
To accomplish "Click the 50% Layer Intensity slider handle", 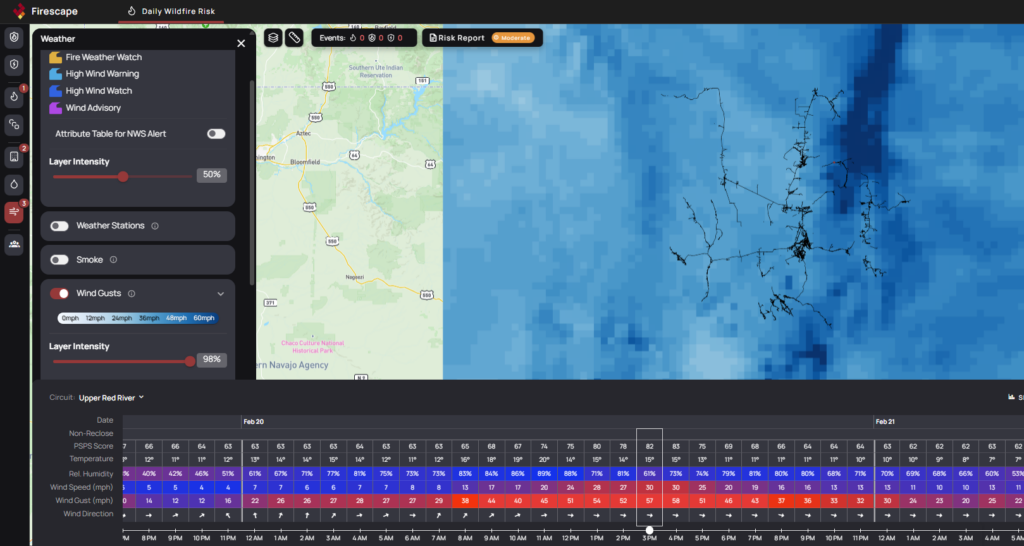I will (x=123, y=176).
